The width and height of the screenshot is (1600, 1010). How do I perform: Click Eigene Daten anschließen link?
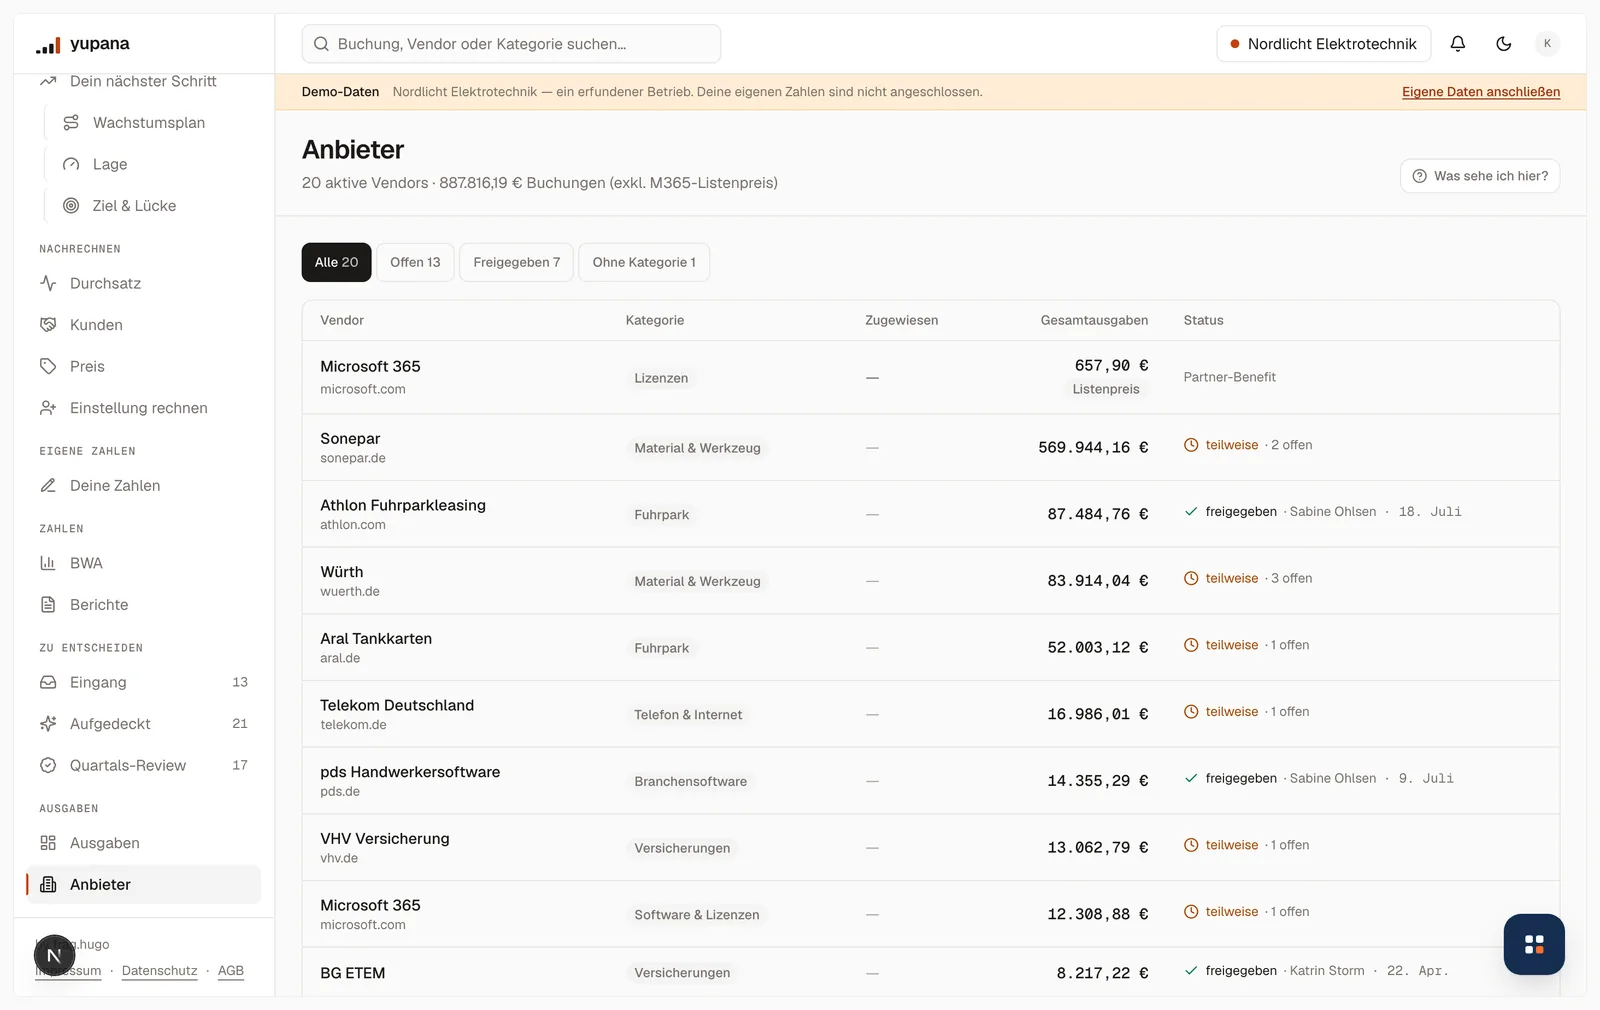[x=1481, y=92]
